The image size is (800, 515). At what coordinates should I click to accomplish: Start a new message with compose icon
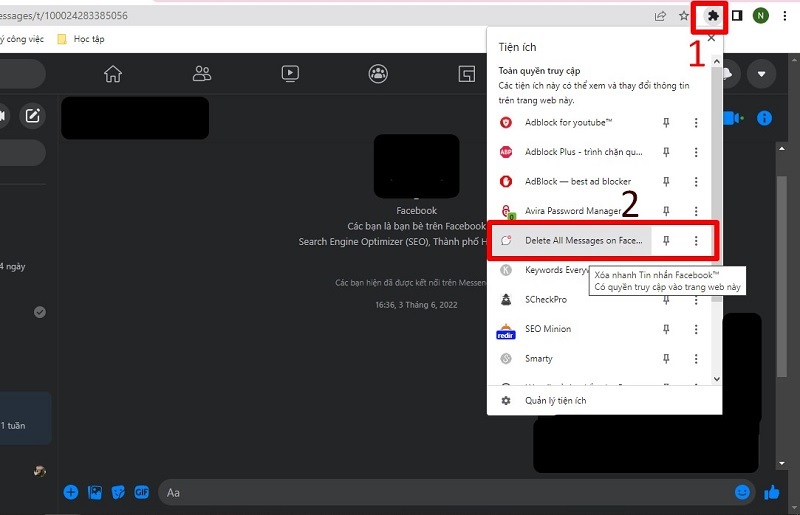click(33, 116)
